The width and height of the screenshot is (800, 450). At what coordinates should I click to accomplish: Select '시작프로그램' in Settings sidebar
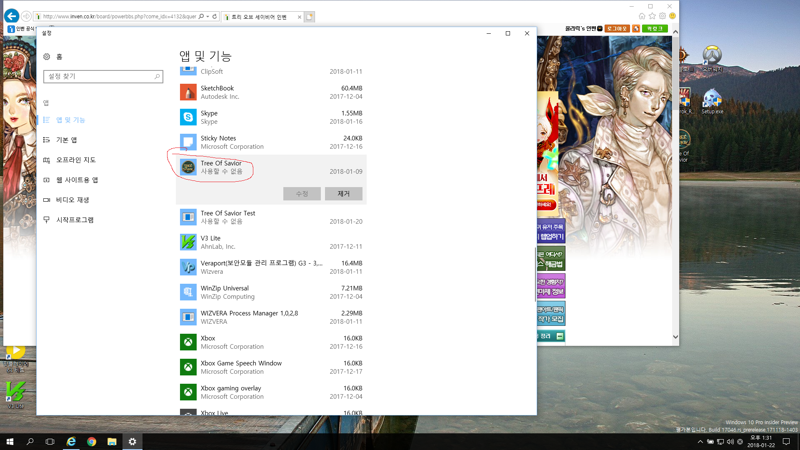point(74,219)
